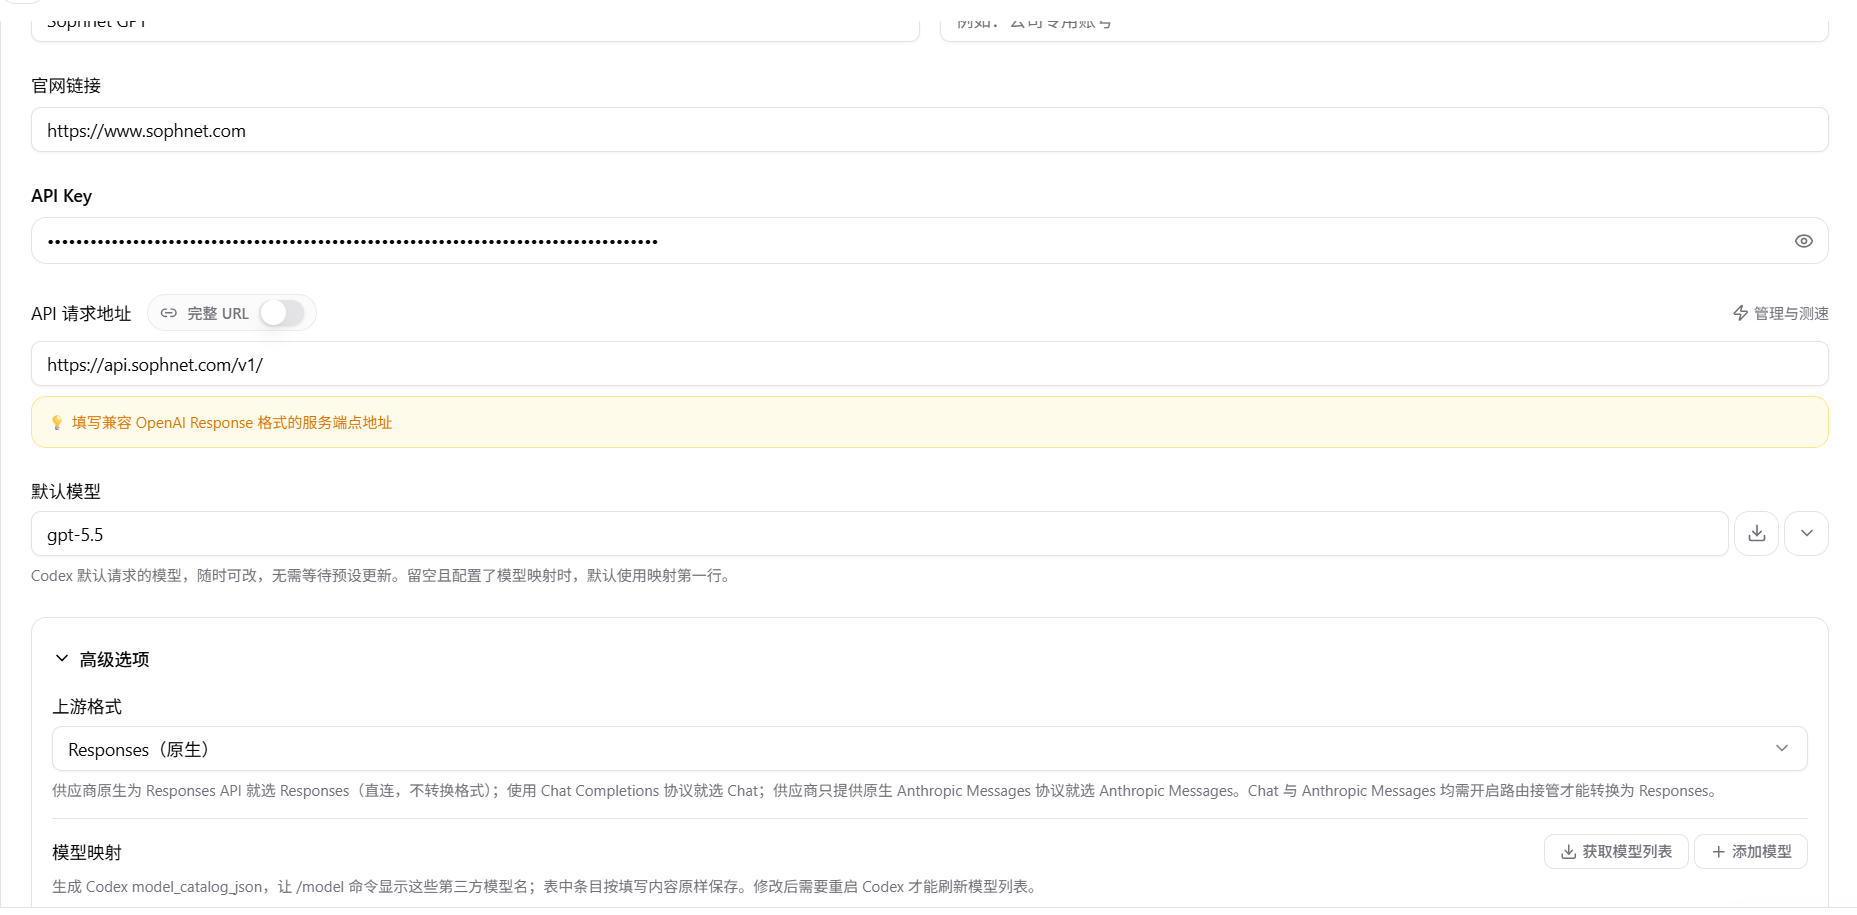Click the gpt-5.5 default model field

tap(879, 534)
